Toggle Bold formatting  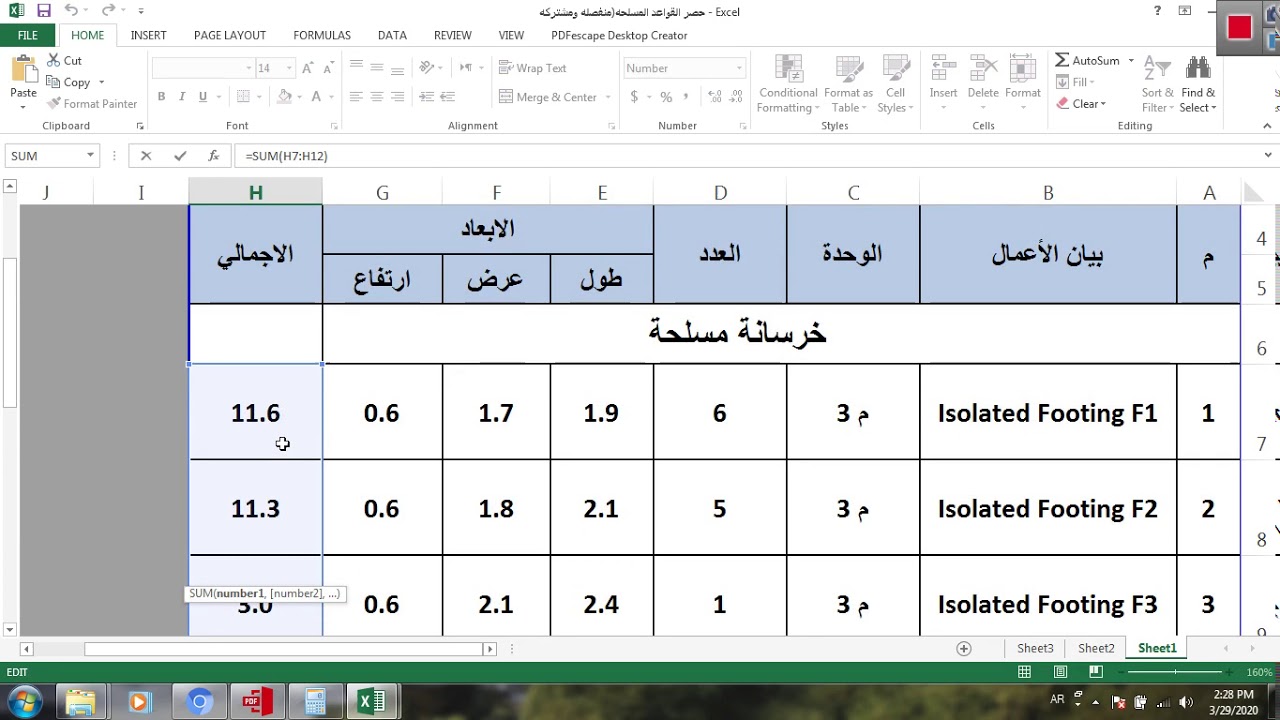click(161, 97)
